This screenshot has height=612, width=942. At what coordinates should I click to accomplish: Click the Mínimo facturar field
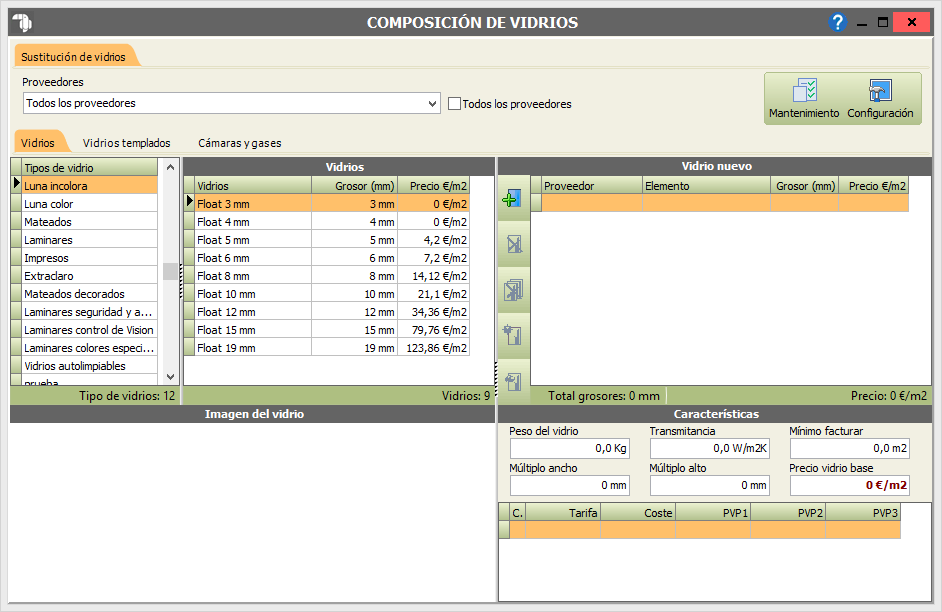click(x=849, y=448)
